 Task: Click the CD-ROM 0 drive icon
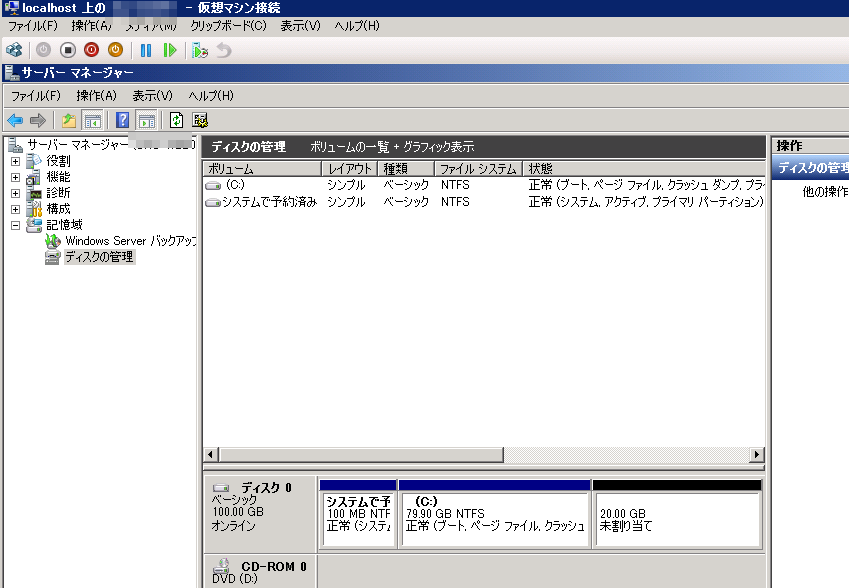pos(221,566)
